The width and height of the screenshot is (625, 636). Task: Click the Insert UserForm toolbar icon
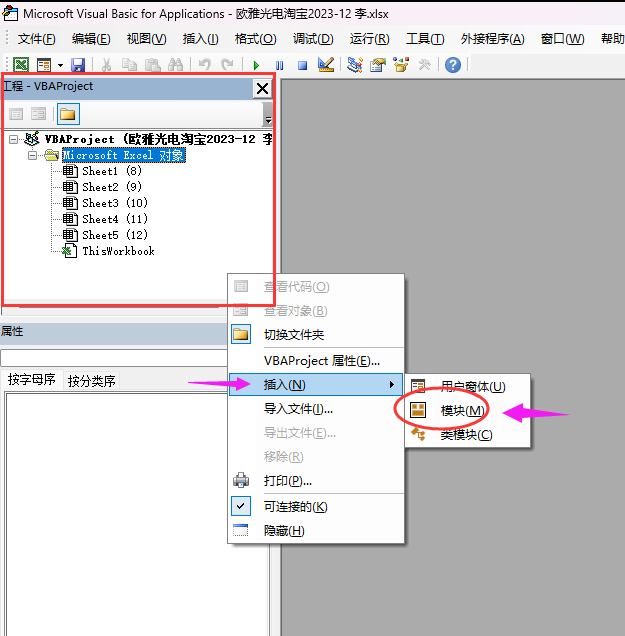(x=43, y=64)
